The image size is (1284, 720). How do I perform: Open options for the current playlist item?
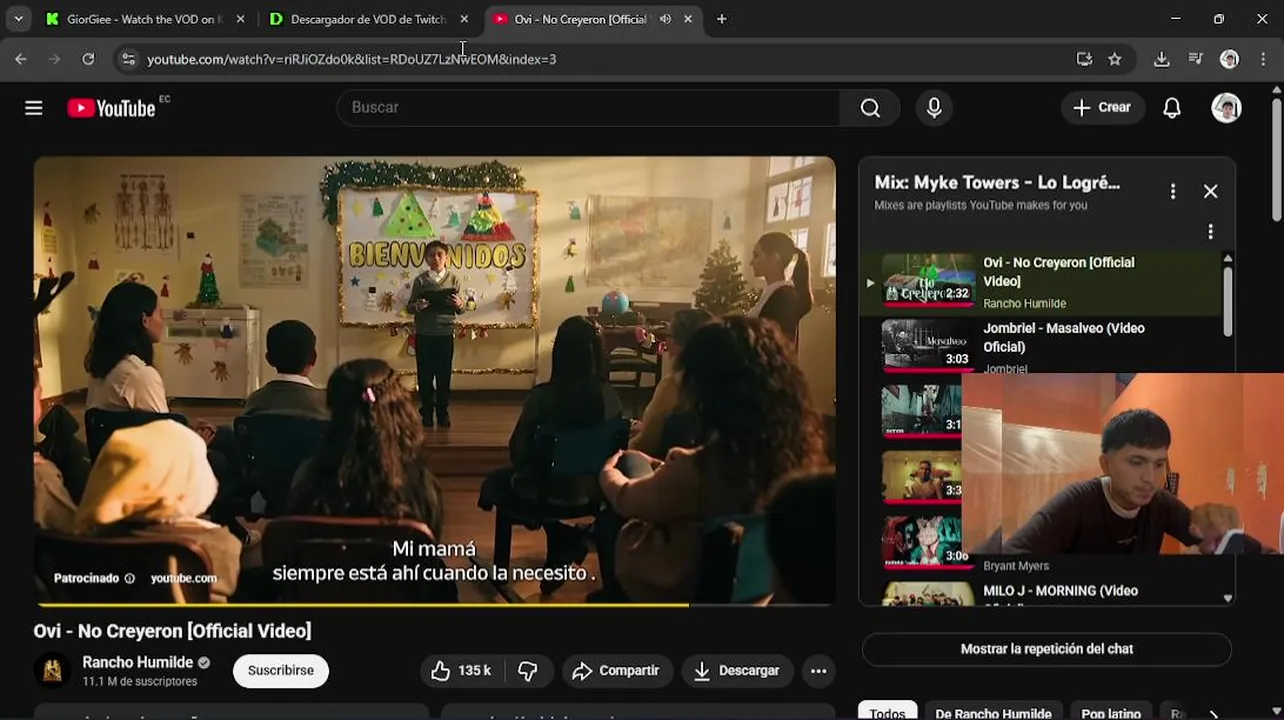1210,232
